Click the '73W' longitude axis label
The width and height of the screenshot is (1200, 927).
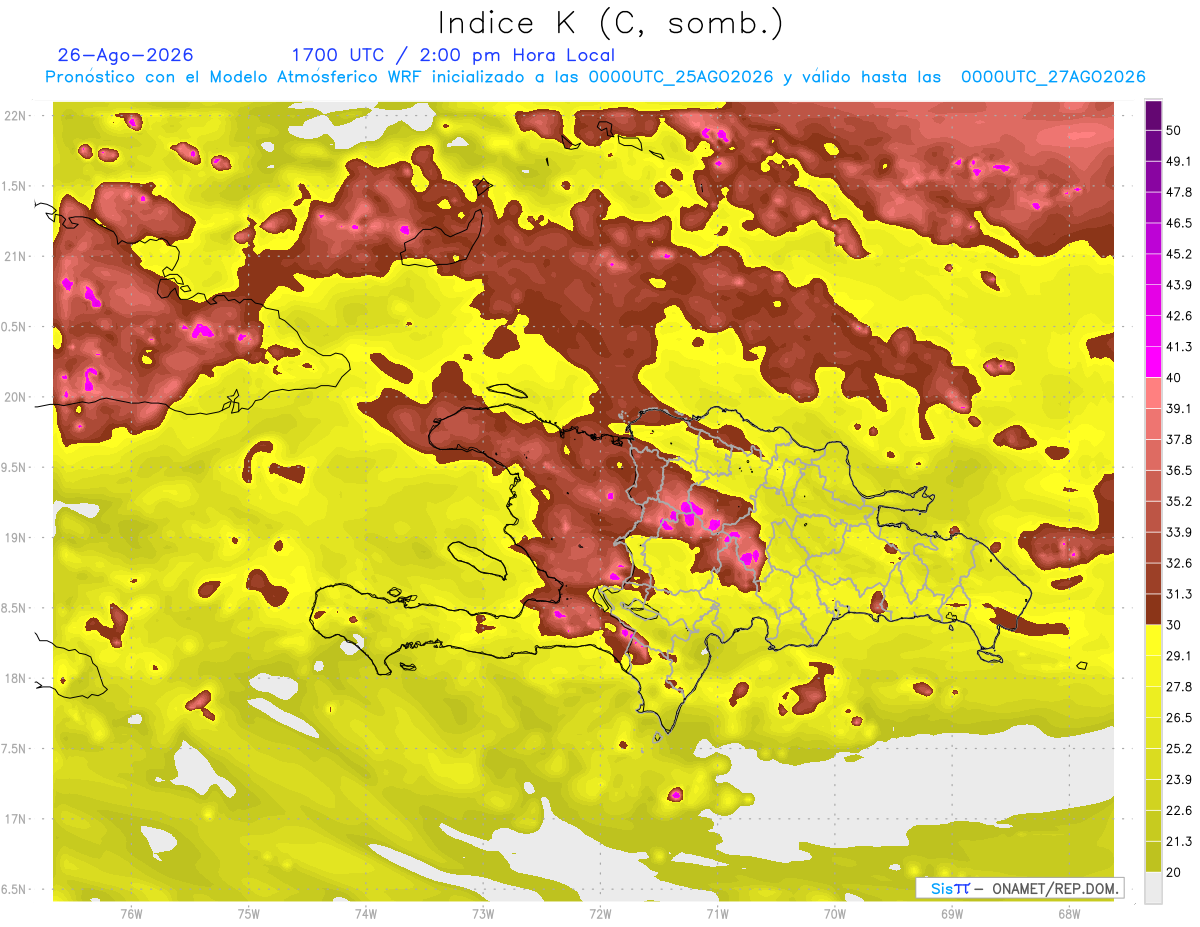tap(483, 914)
